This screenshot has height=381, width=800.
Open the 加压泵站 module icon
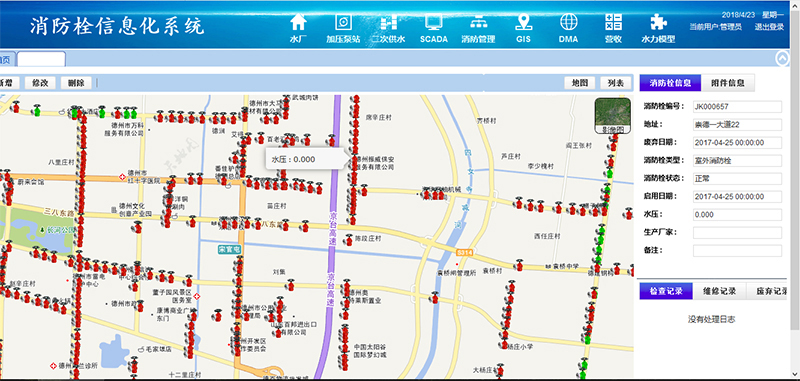pos(343,22)
